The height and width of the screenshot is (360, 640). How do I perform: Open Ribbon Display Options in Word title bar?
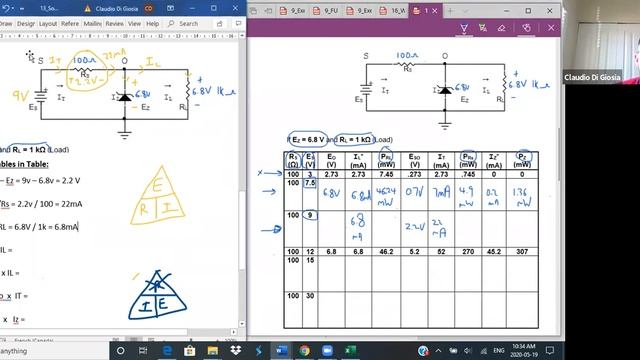coord(171,8)
